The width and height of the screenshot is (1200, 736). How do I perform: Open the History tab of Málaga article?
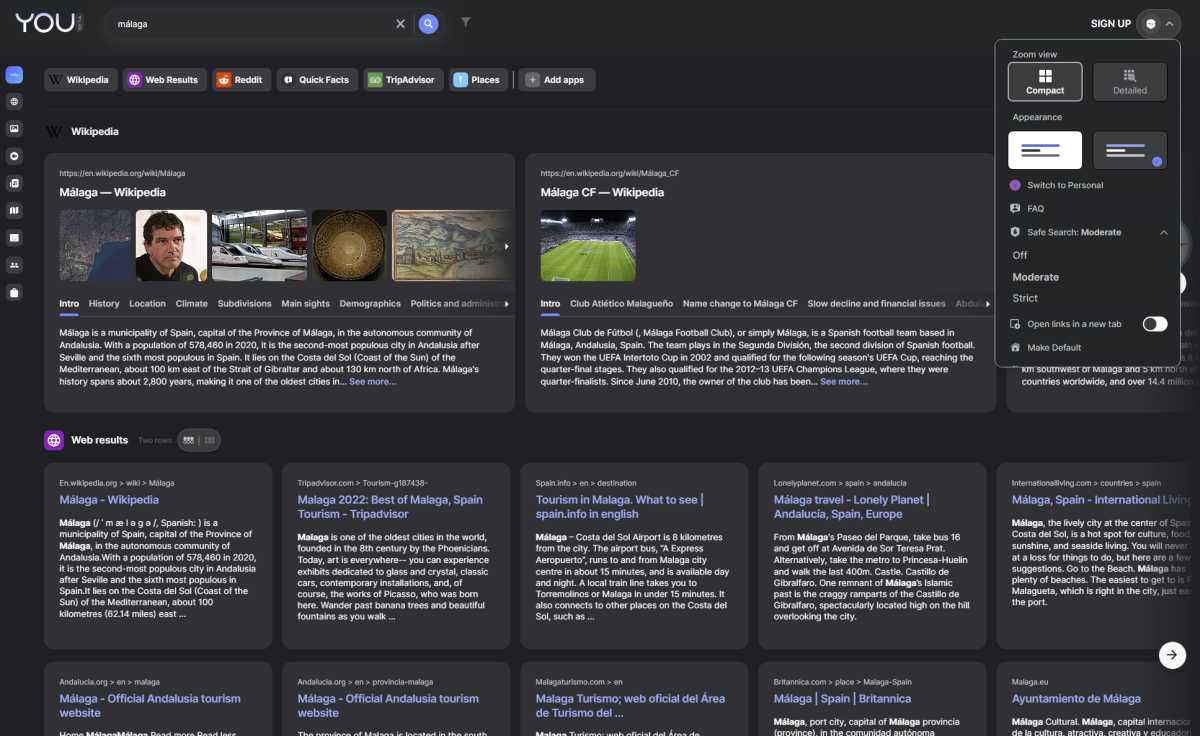[x=104, y=304]
